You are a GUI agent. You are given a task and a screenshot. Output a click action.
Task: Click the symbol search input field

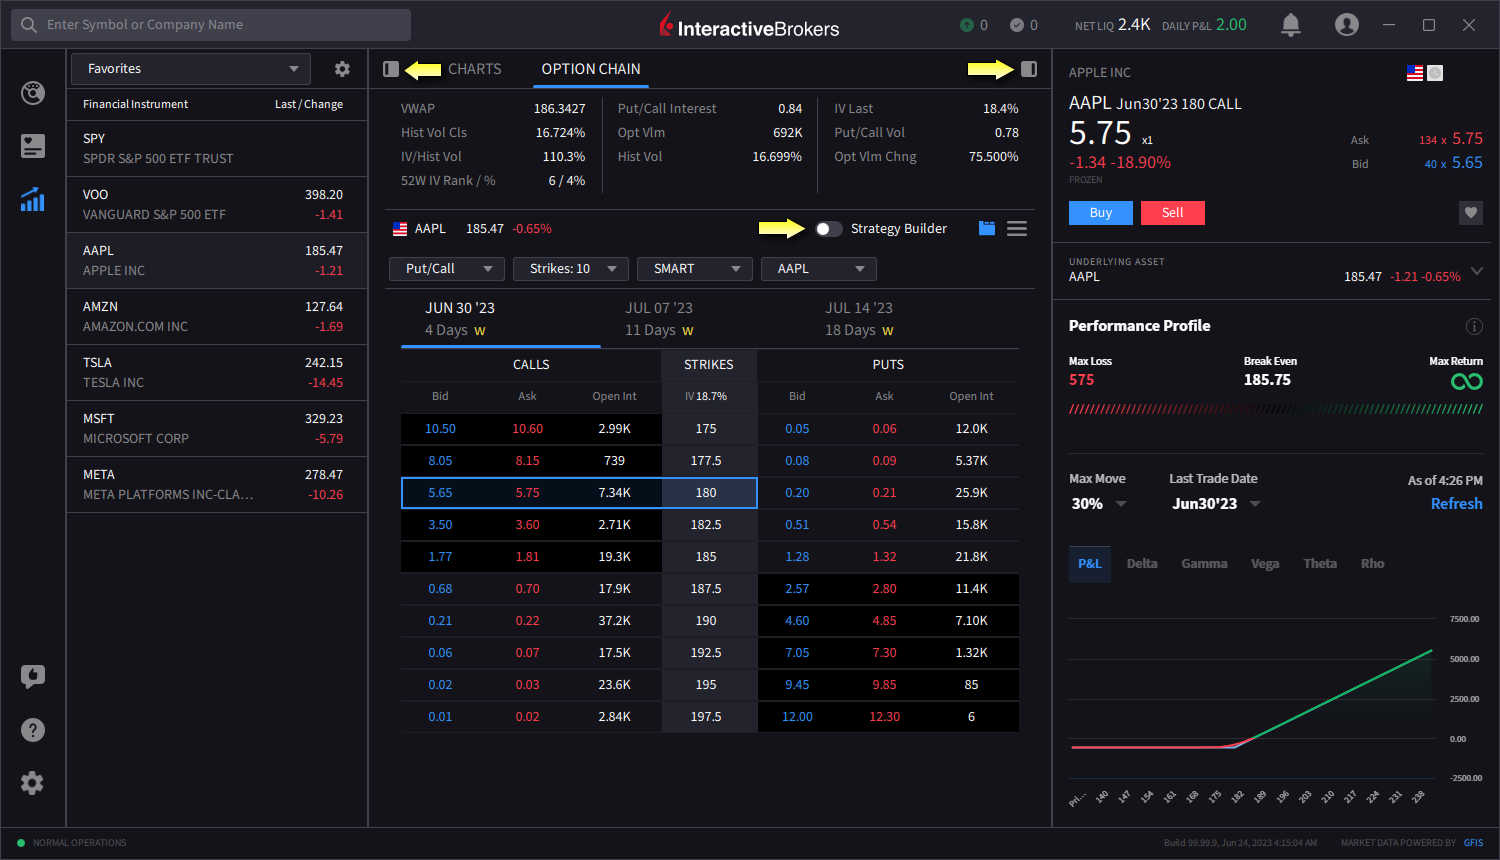(211, 25)
